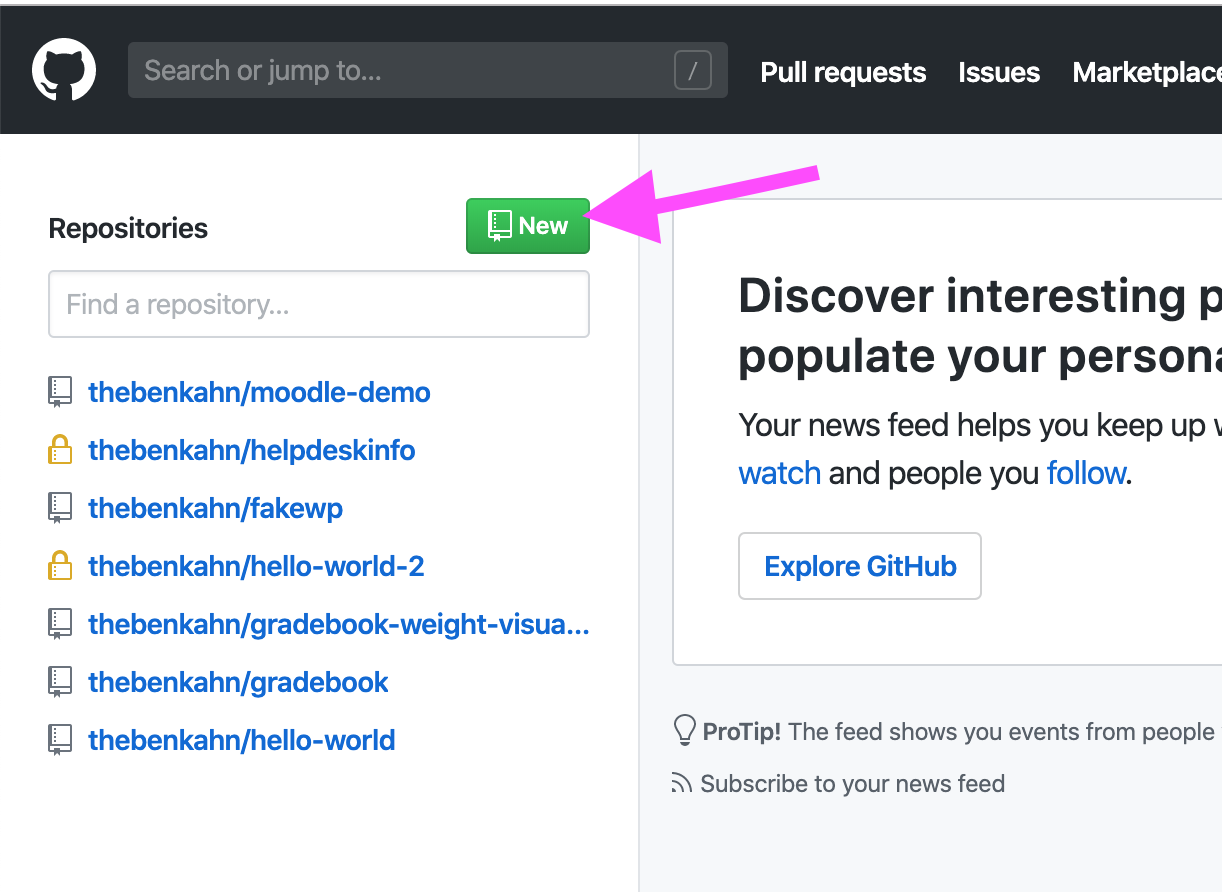Subscribe to your news feed
The image size is (1222, 892).
coord(852,783)
